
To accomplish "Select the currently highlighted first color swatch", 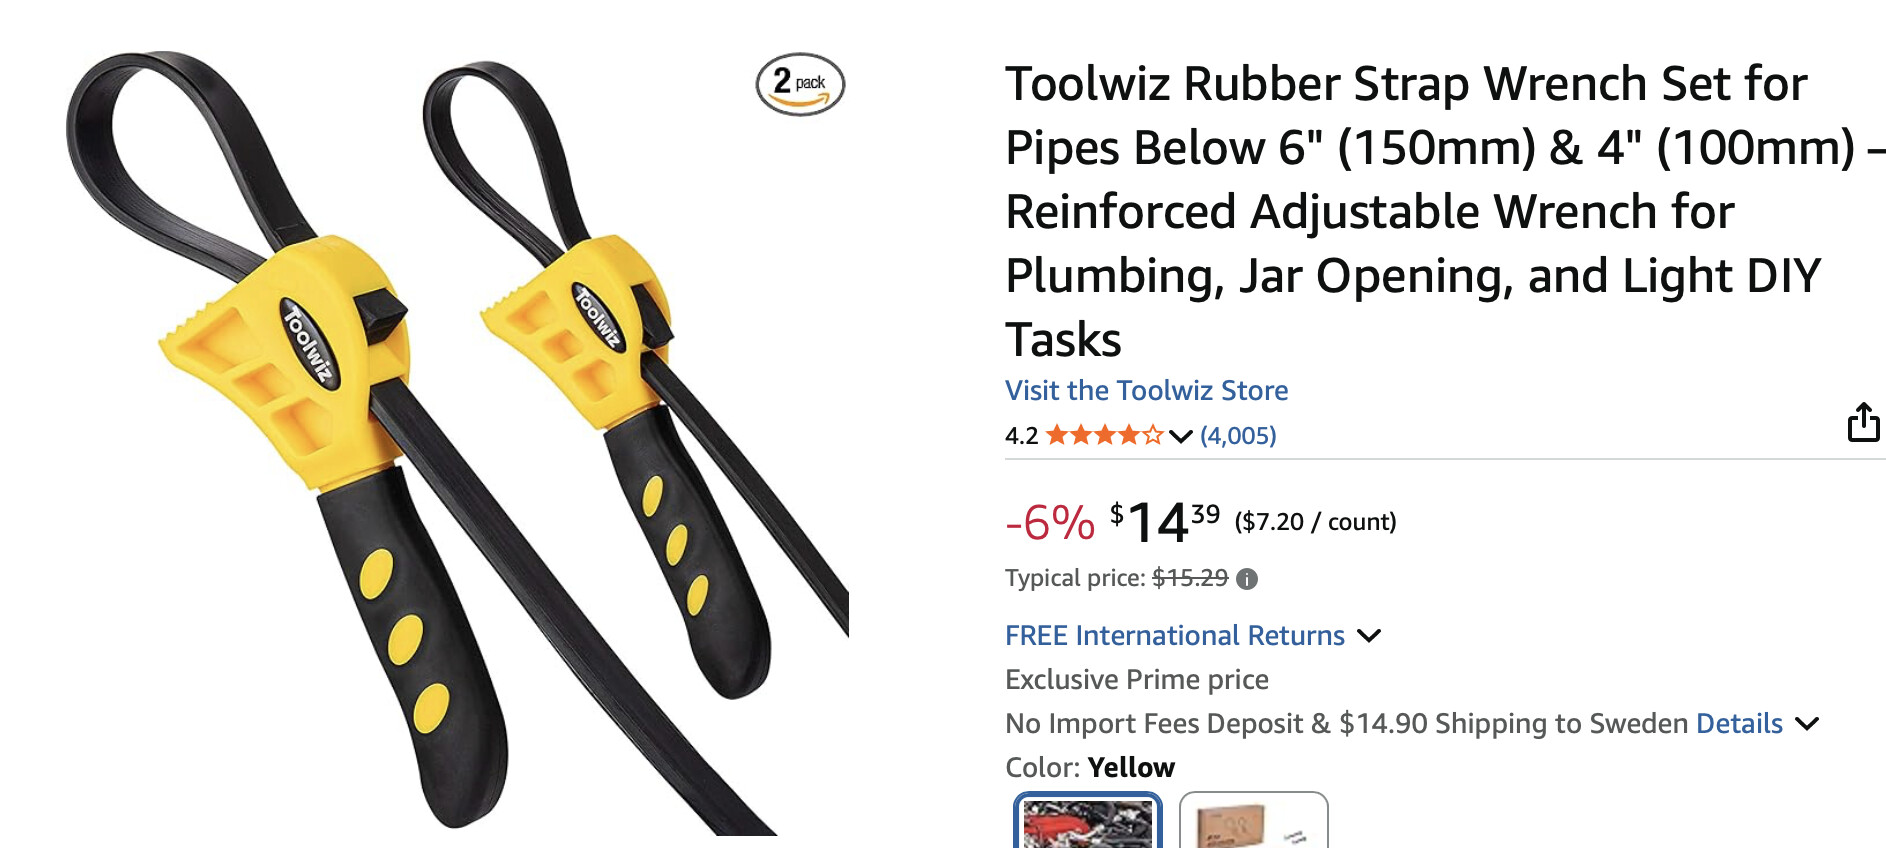I will 1088,821.
